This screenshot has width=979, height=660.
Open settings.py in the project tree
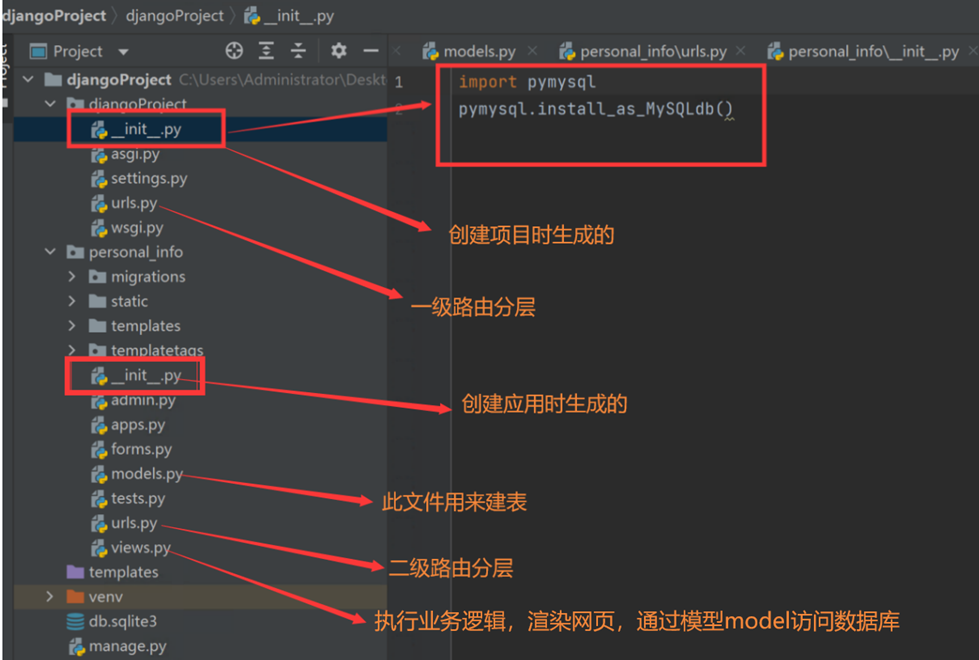coord(139,179)
